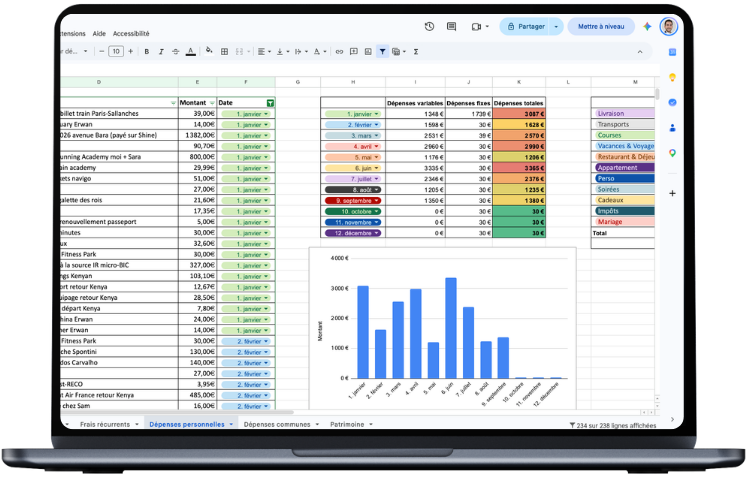Switch to the Patrimoine sheet tab

[347, 424]
